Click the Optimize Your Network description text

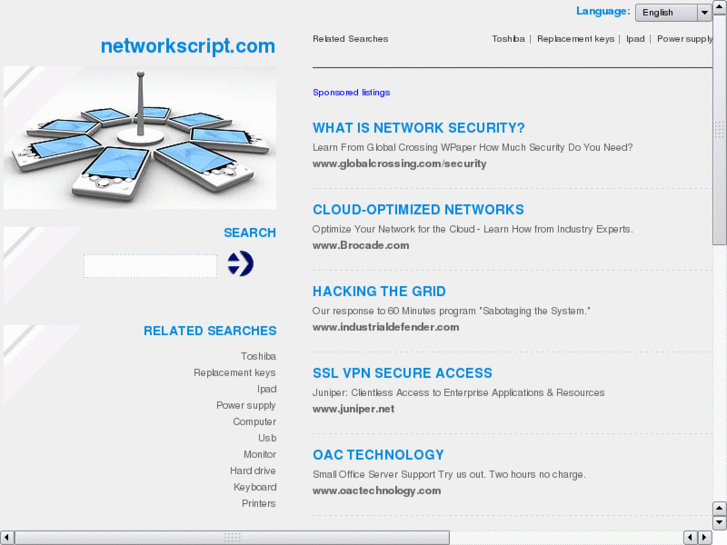[472, 229]
